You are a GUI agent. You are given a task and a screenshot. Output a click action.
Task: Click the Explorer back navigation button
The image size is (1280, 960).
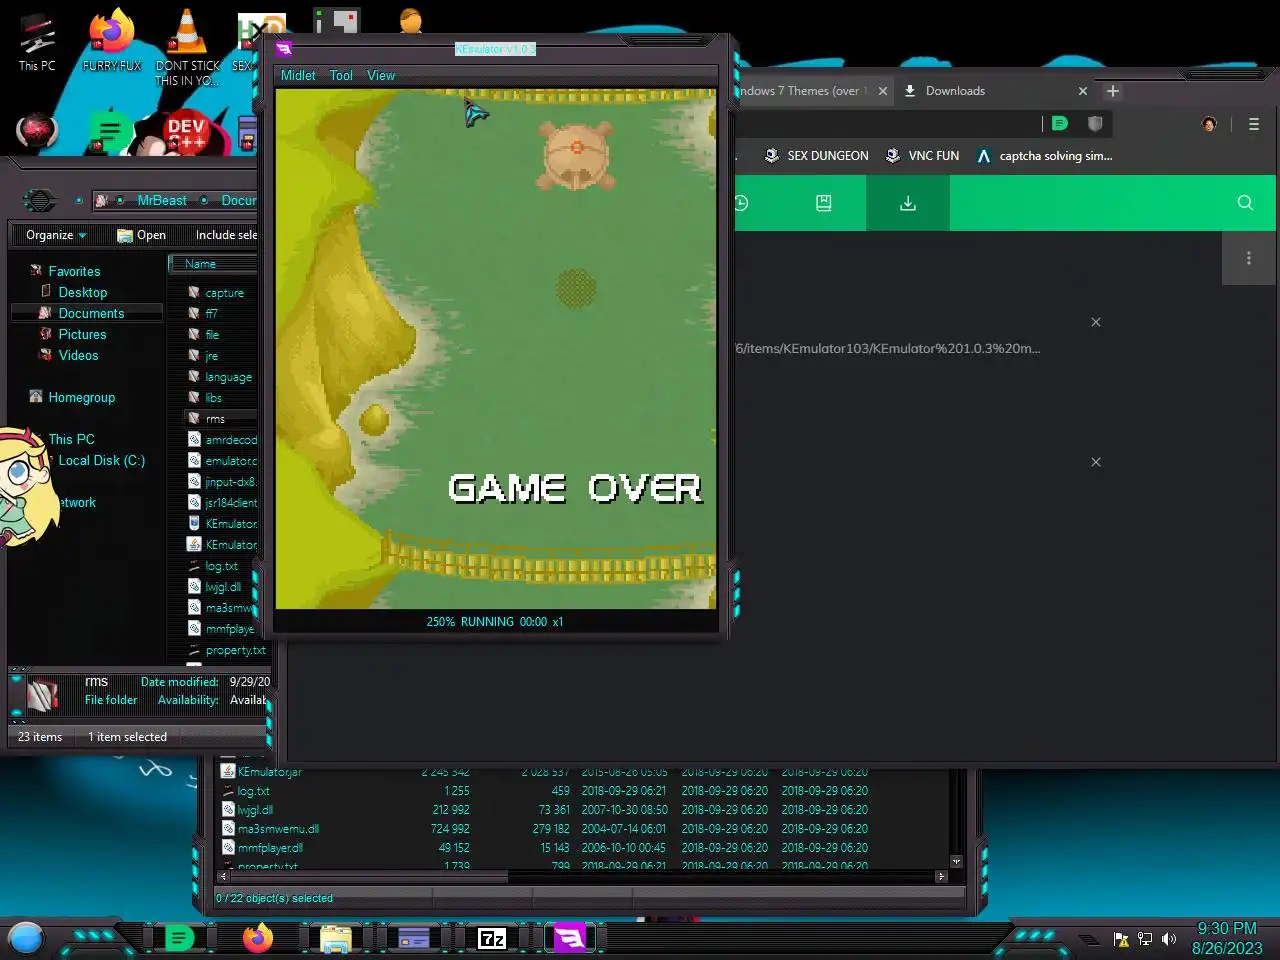[x=39, y=200]
